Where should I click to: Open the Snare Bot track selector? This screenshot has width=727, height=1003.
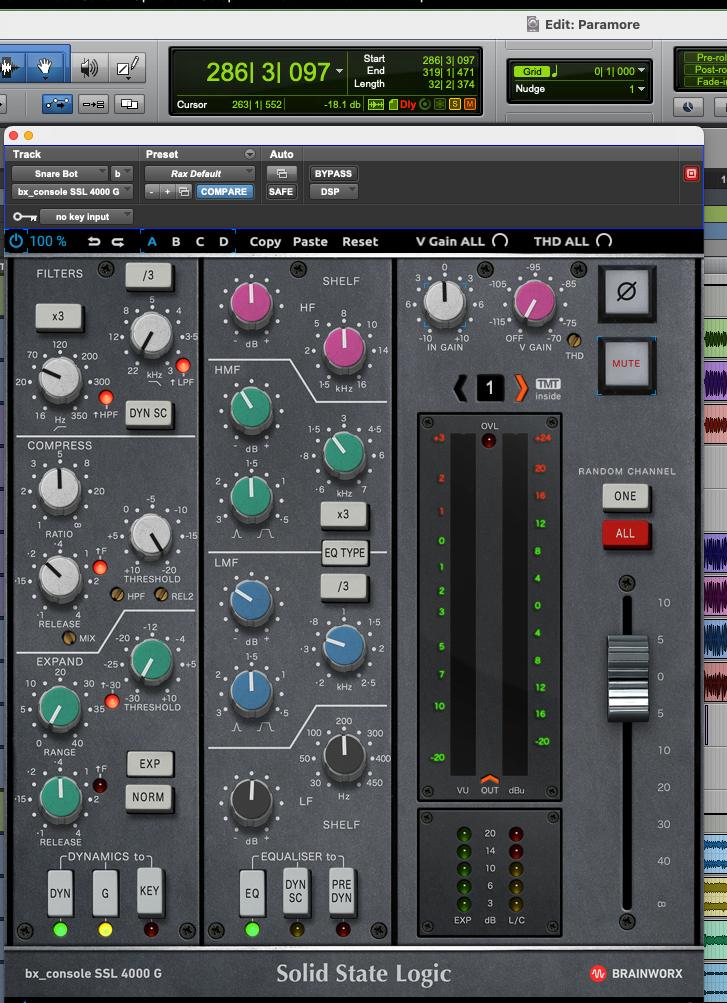pyautogui.click(x=60, y=173)
